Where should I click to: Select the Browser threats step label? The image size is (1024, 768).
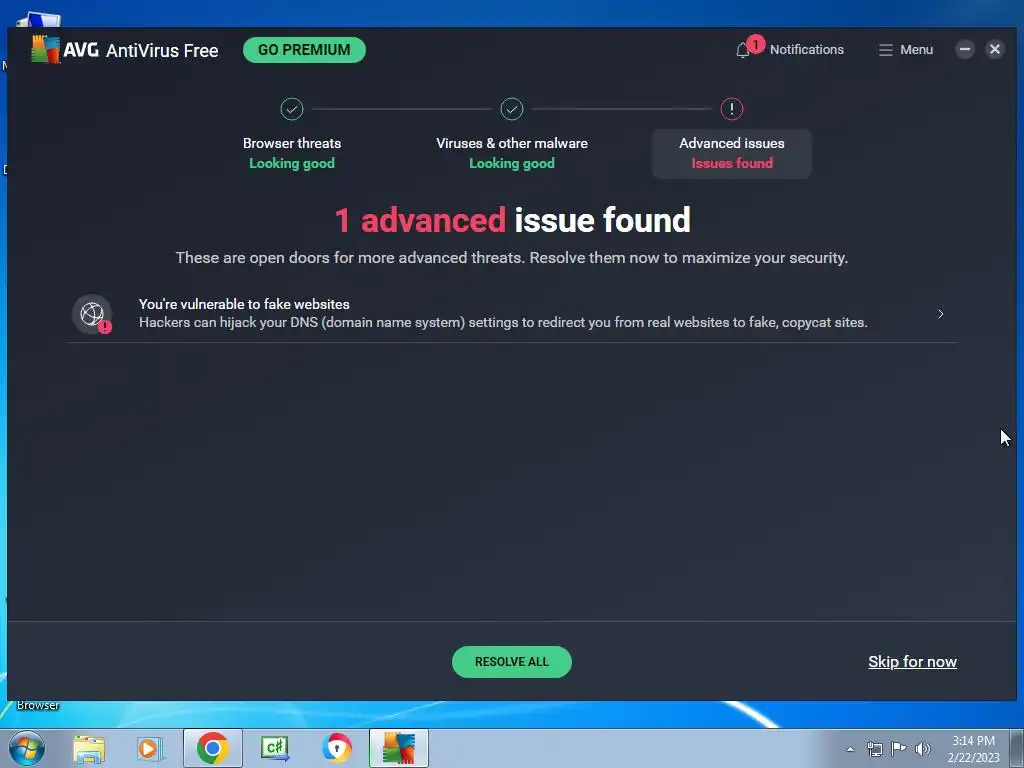pyautogui.click(x=292, y=143)
